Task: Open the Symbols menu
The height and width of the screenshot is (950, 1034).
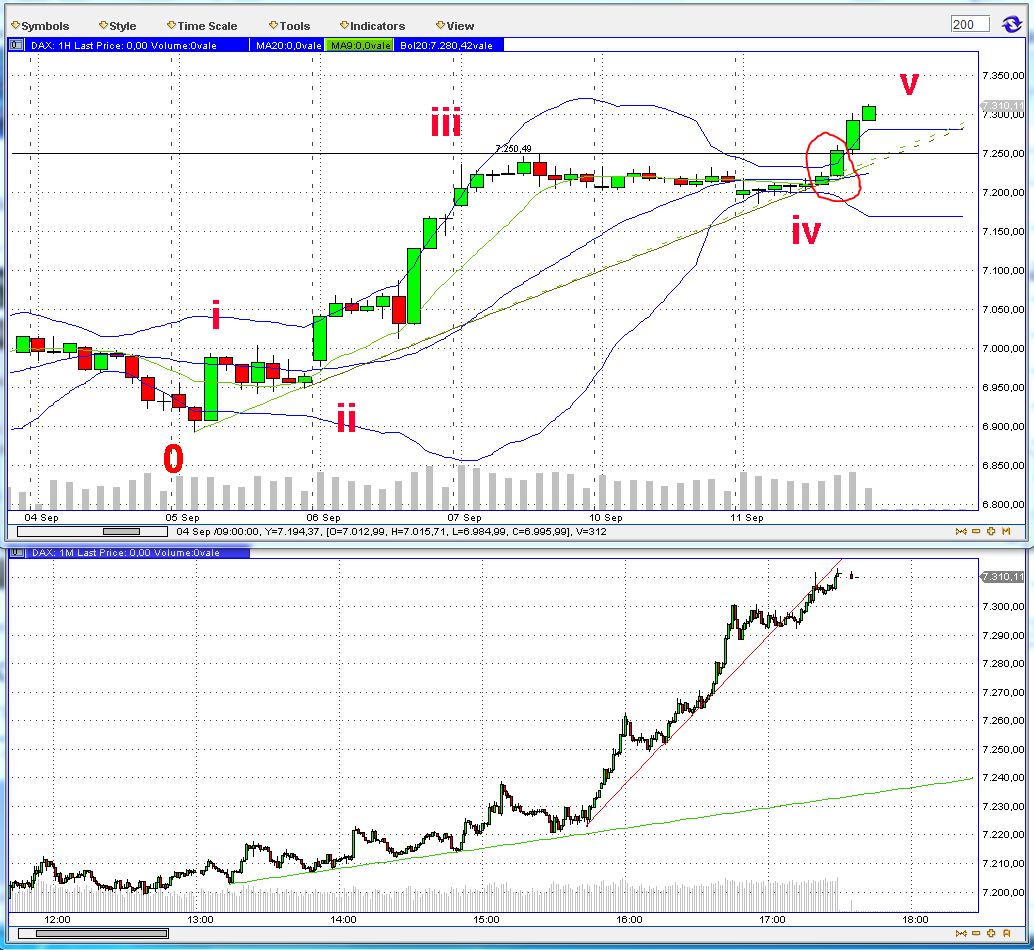Action: pyautogui.click(x=41, y=26)
